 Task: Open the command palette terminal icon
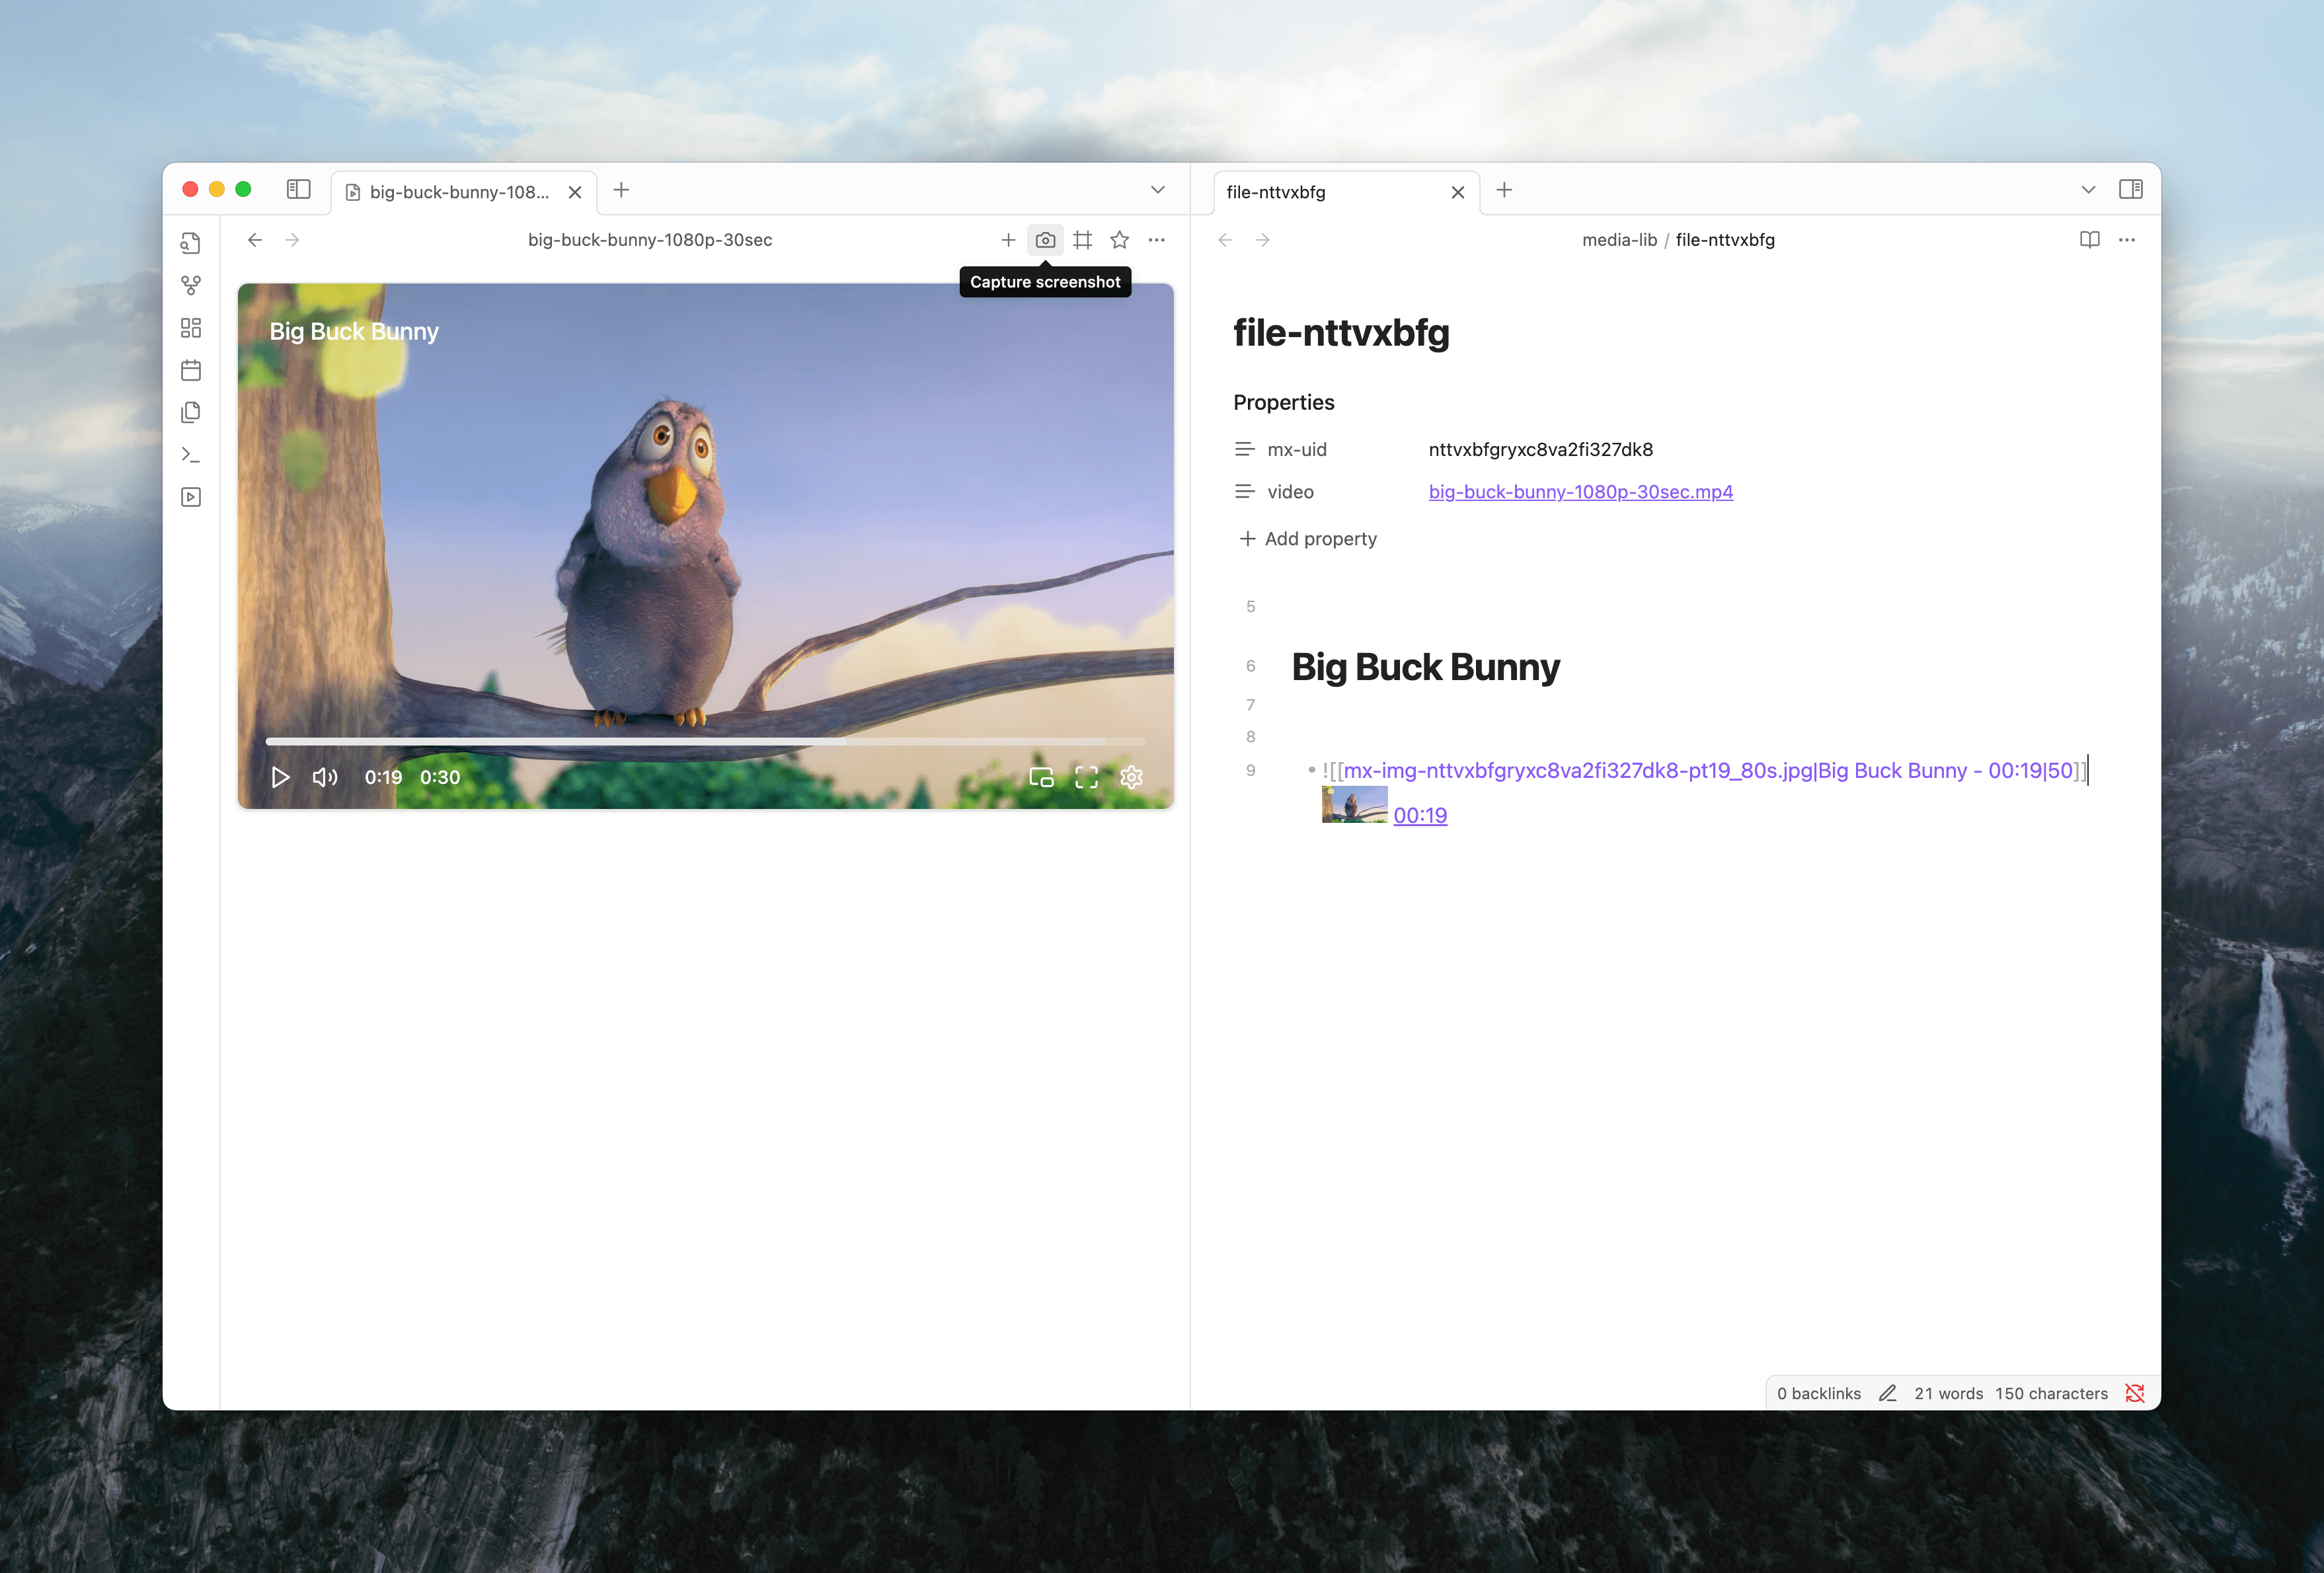pyautogui.click(x=191, y=455)
